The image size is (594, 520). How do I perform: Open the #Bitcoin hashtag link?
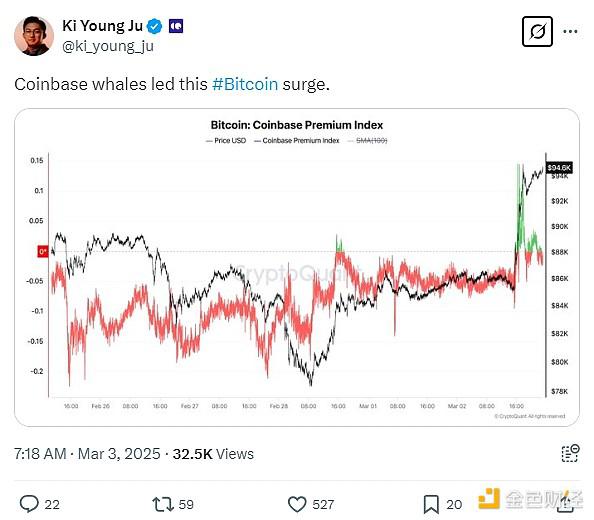coord(245,84)
